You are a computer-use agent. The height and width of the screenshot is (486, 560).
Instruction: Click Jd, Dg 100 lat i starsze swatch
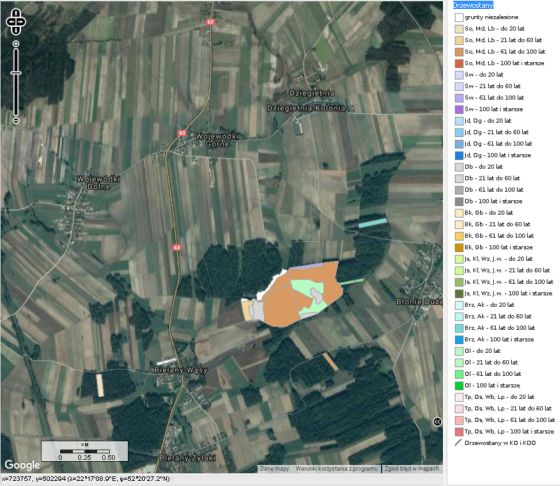[x=459, y=155]
